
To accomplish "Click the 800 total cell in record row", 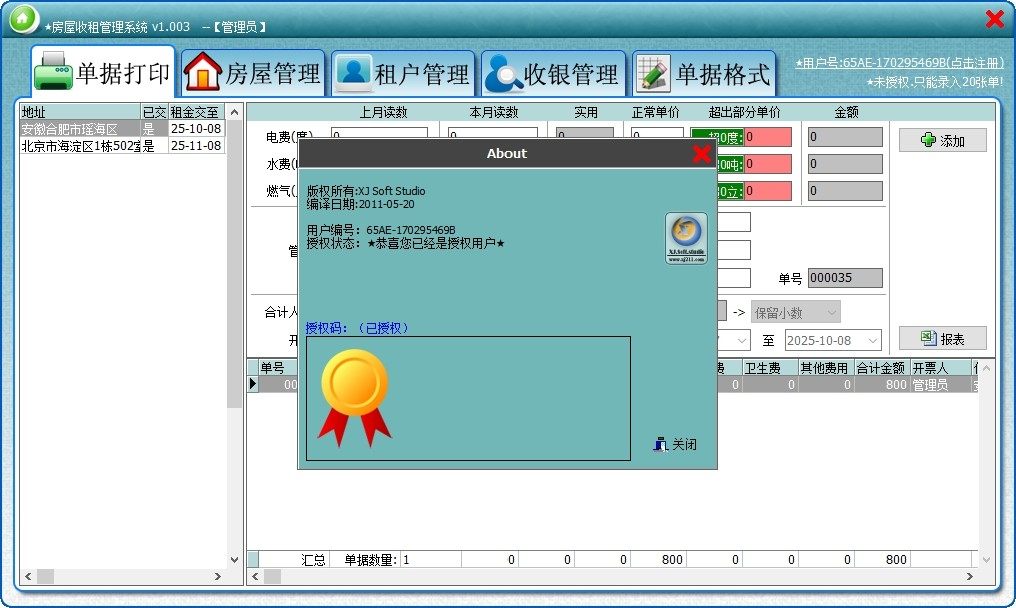I will click(882, 385).
